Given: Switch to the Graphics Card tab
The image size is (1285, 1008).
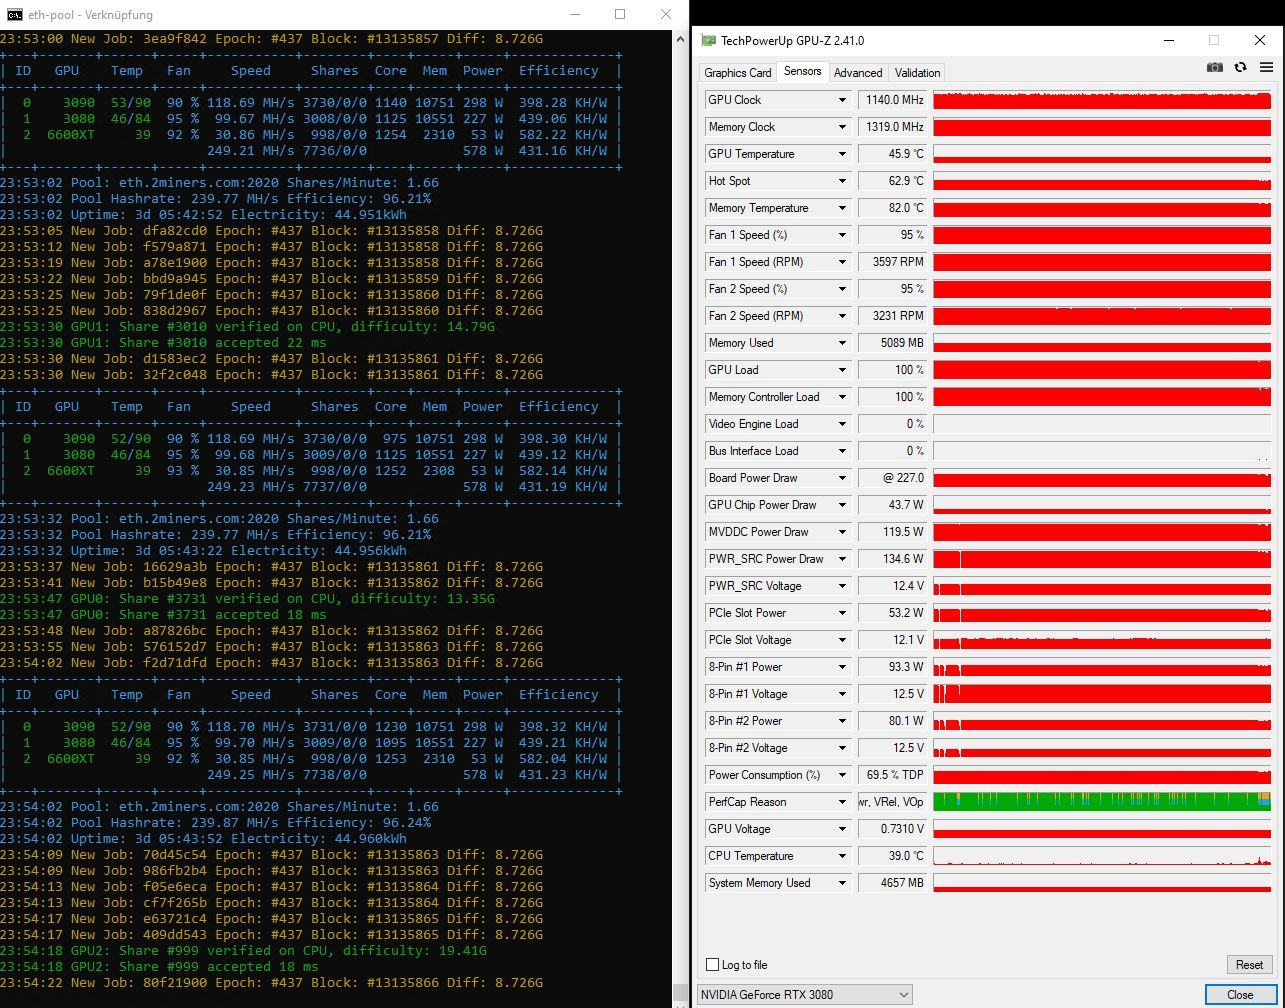Looking at the screenshot, I should click(738, 73).
